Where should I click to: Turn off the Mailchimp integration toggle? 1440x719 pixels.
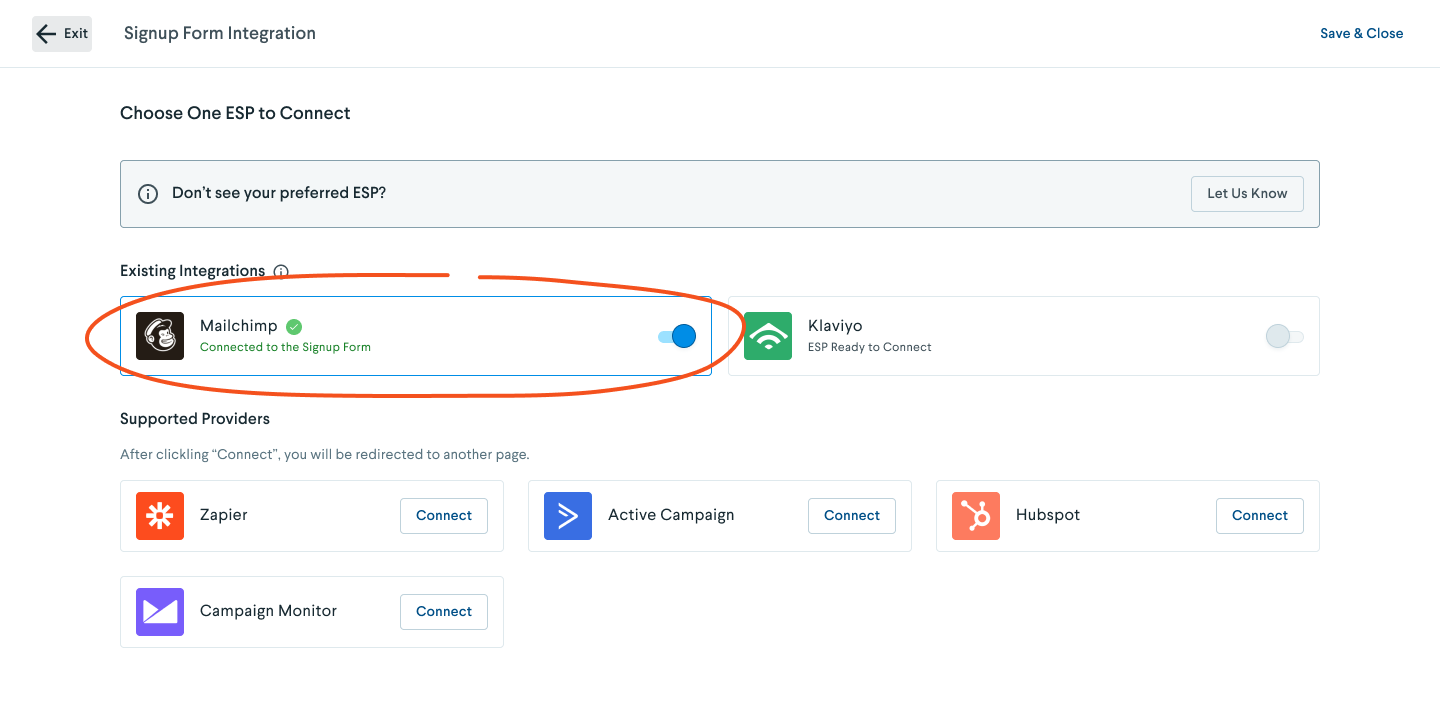677,336
